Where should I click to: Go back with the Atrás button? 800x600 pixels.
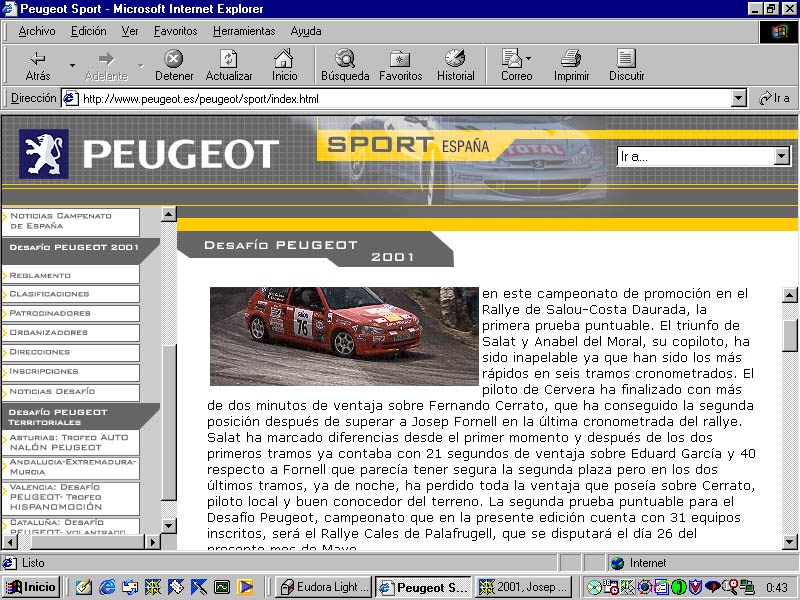(x=38, y=65)
